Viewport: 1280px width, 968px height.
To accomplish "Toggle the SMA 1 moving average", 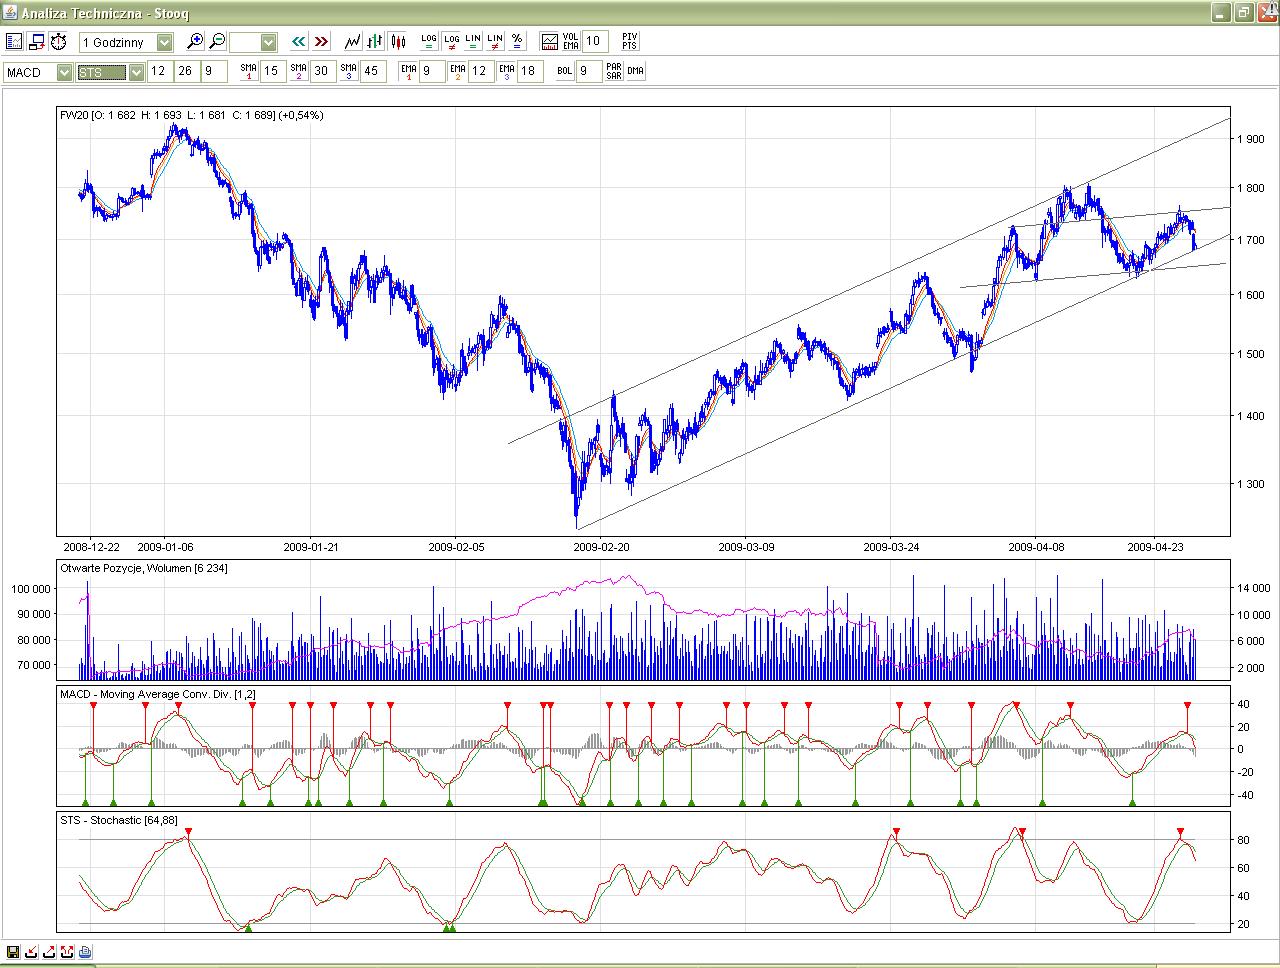I will pyautogui.click(x=248, y=71).
